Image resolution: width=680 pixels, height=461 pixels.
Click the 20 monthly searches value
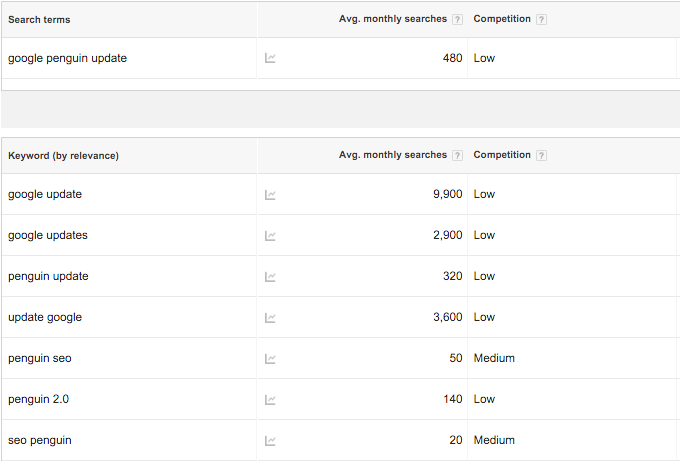[456, 440]
